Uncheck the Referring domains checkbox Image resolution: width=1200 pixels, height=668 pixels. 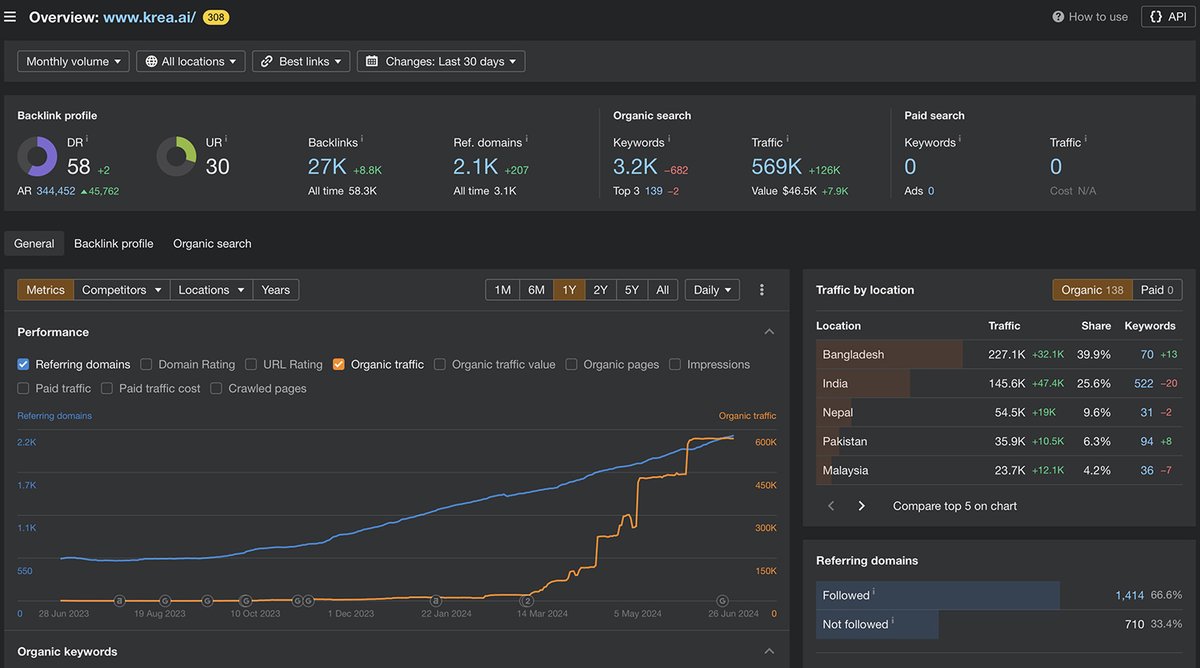click(x=23, y=365)
